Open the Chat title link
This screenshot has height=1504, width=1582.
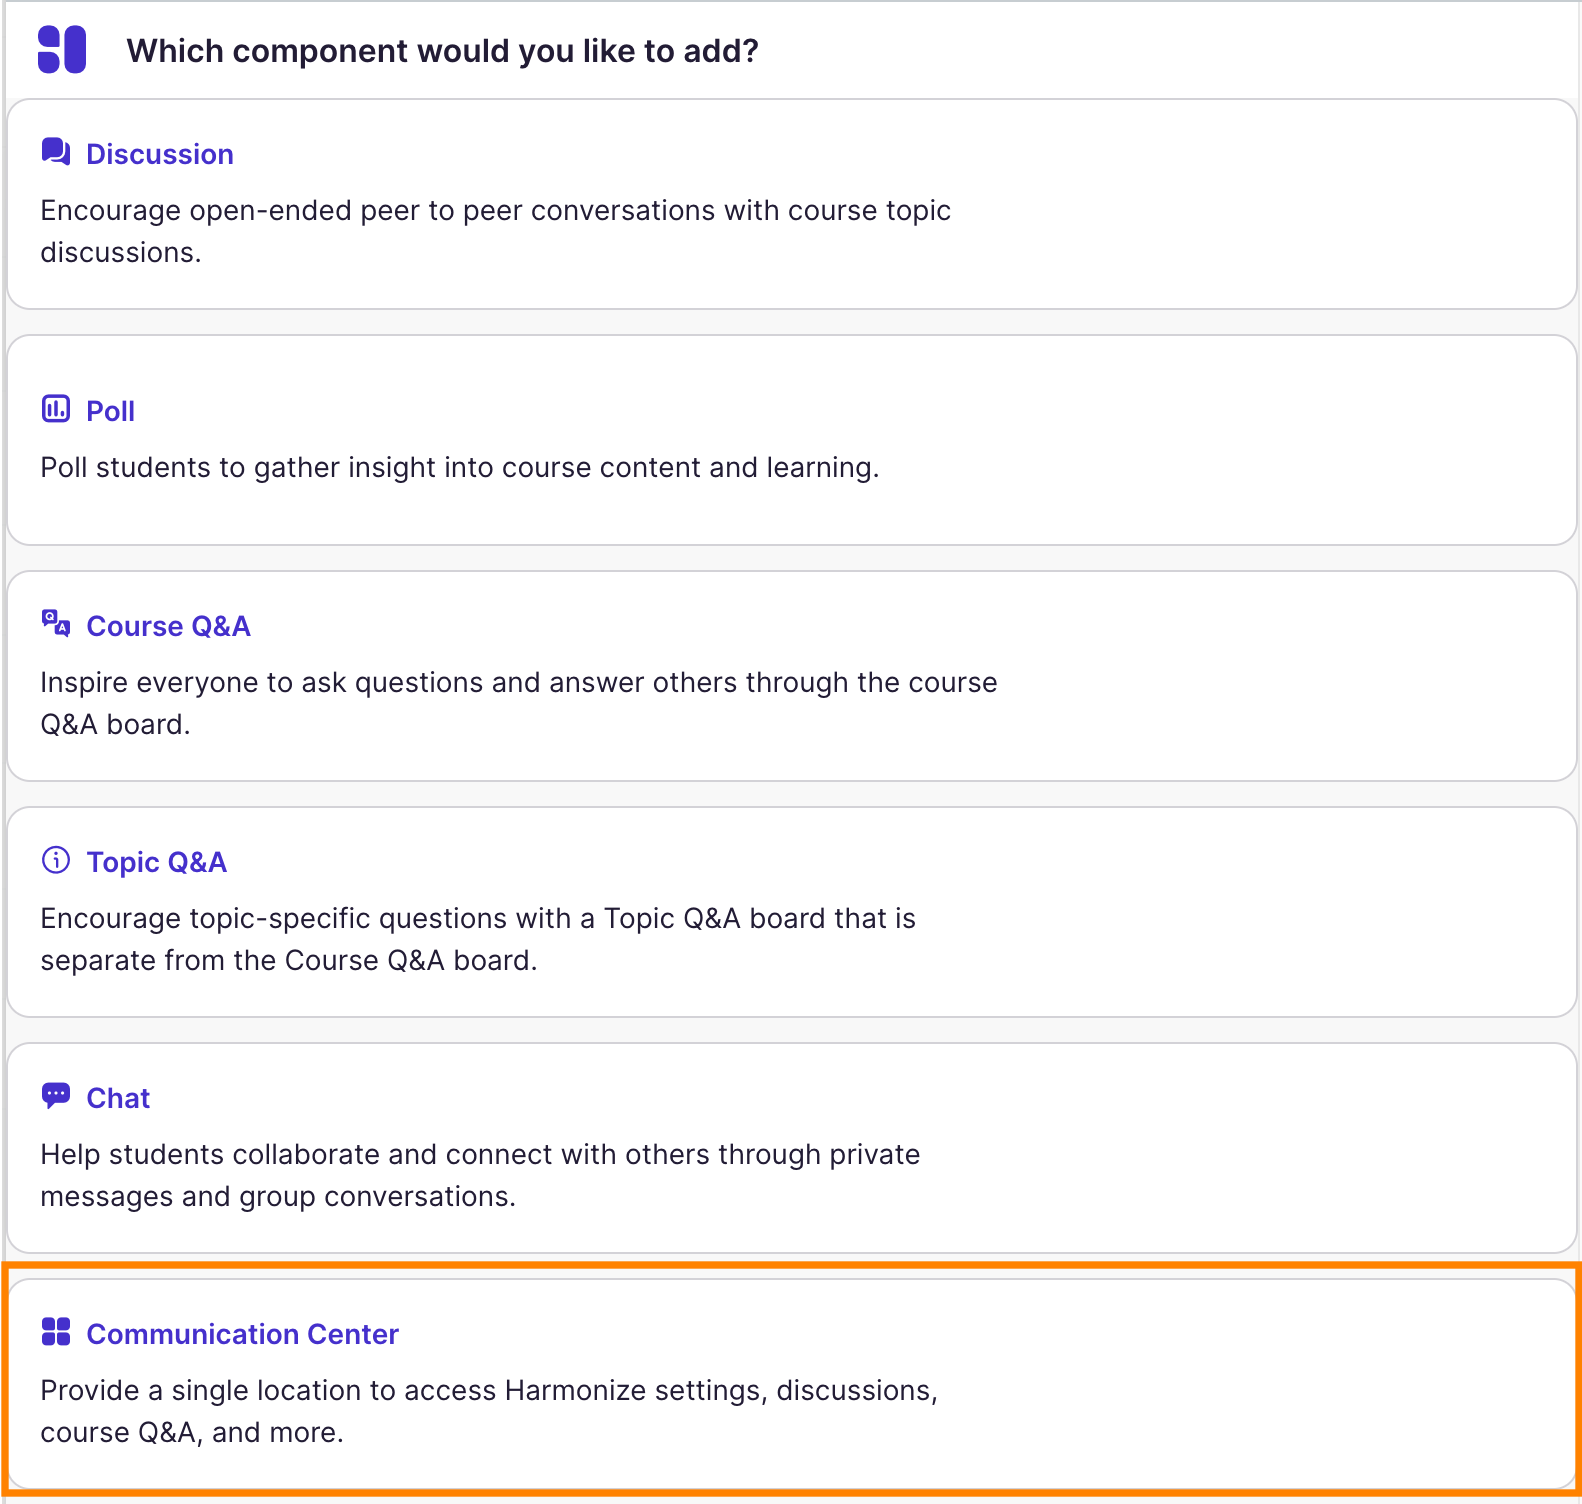pyautogui.click(x=118, y=1098)
